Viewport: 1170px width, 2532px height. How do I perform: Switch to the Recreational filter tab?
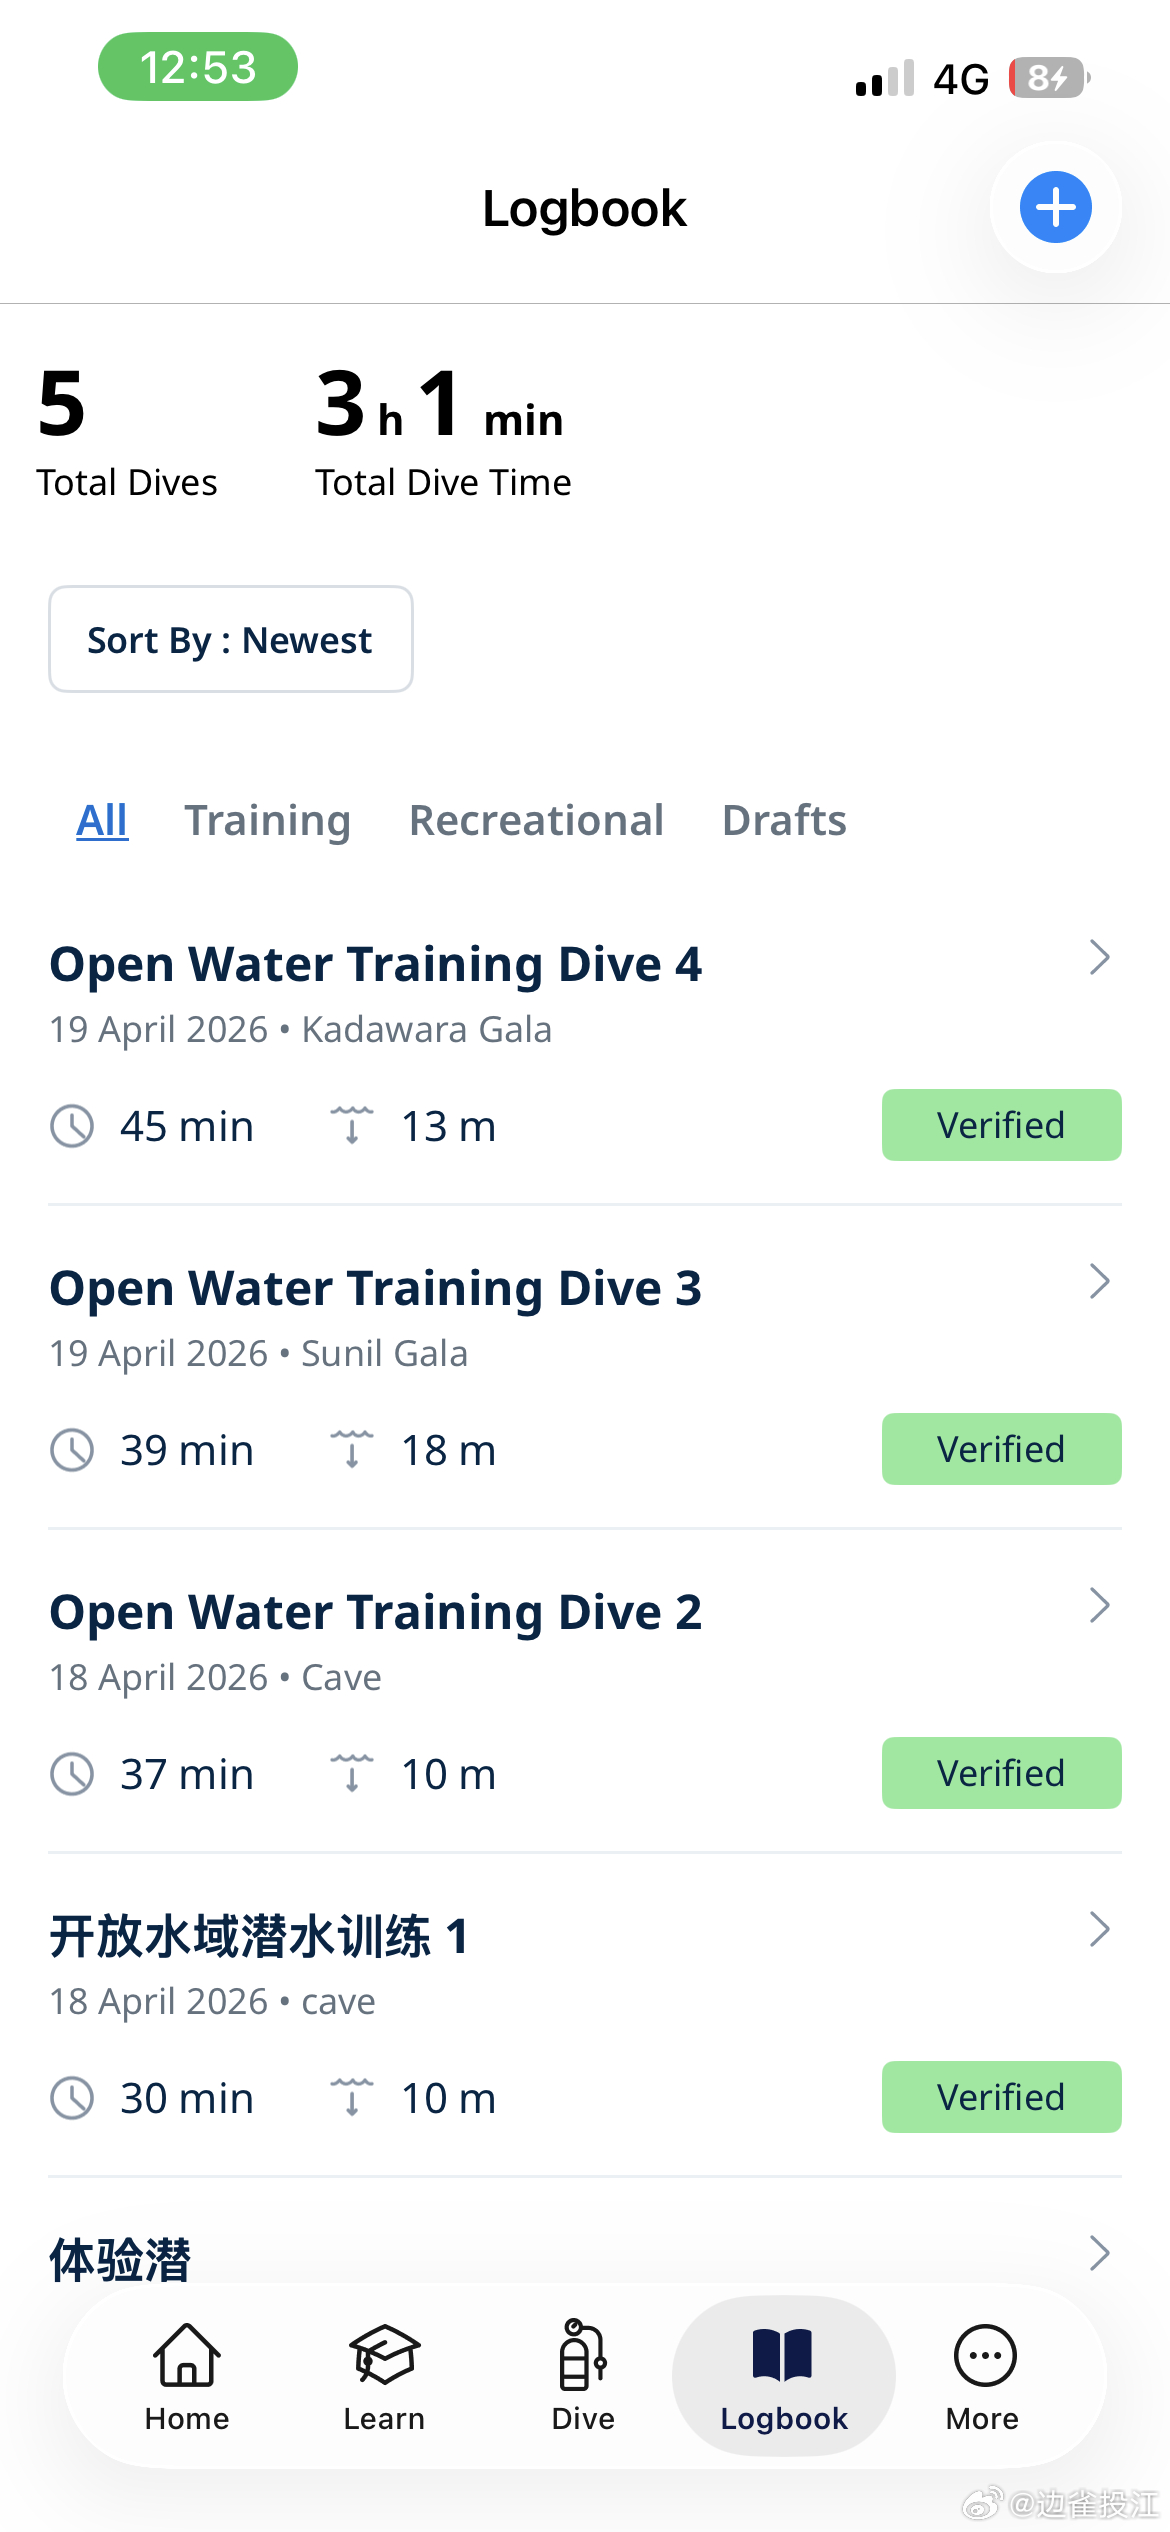point(536,820)
